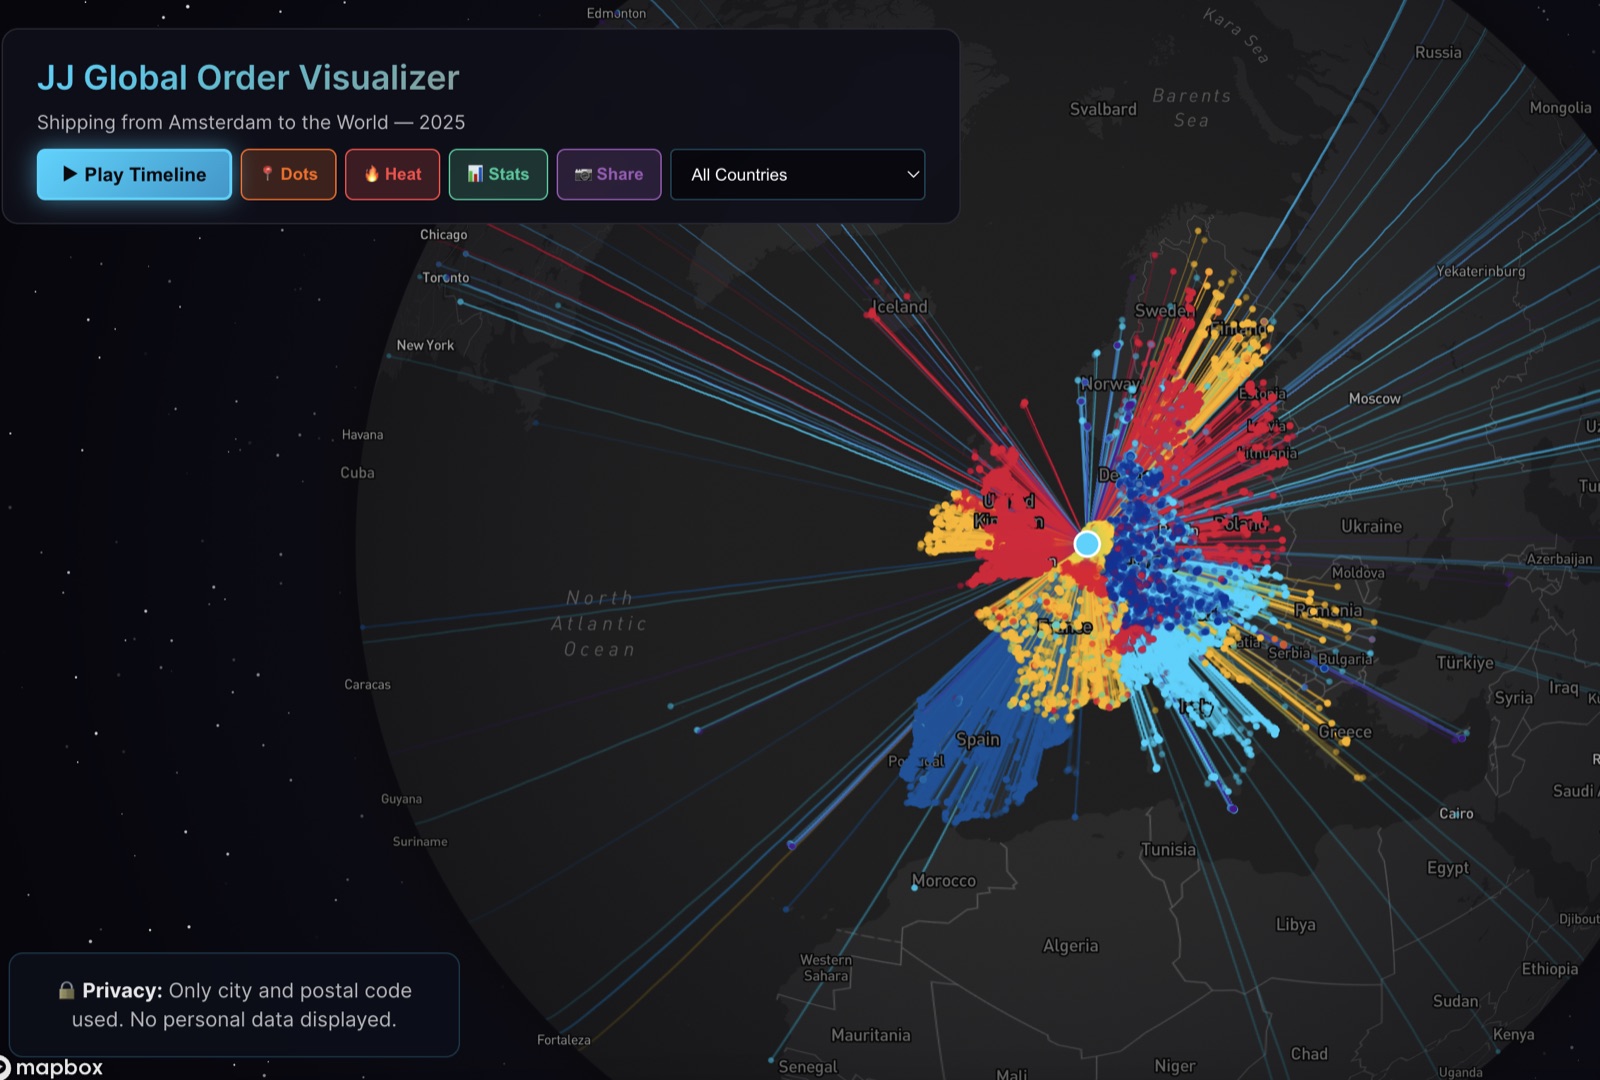Click the Sudan map label
The image size is (1600, 1080).
(x=1455, y=1001)
